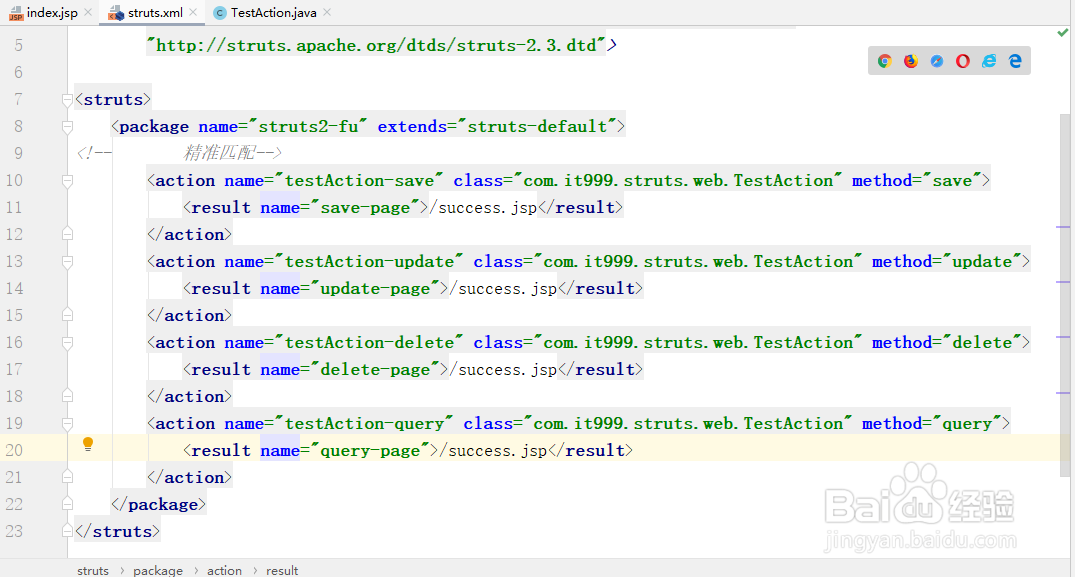This screenshot has width=1075, height=577.
Task: Collapse the struts tag at line 7
Action: tap(67, 100)
